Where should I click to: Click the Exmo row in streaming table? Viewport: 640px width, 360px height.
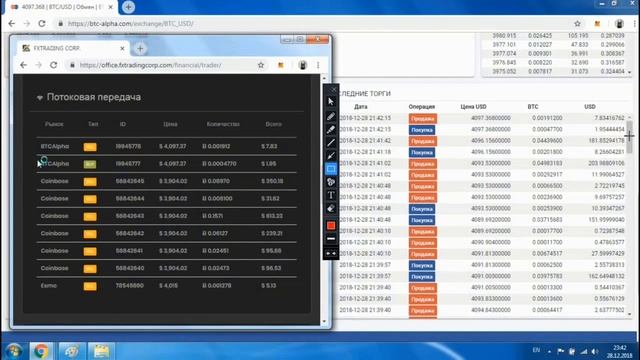coord(167,286)
